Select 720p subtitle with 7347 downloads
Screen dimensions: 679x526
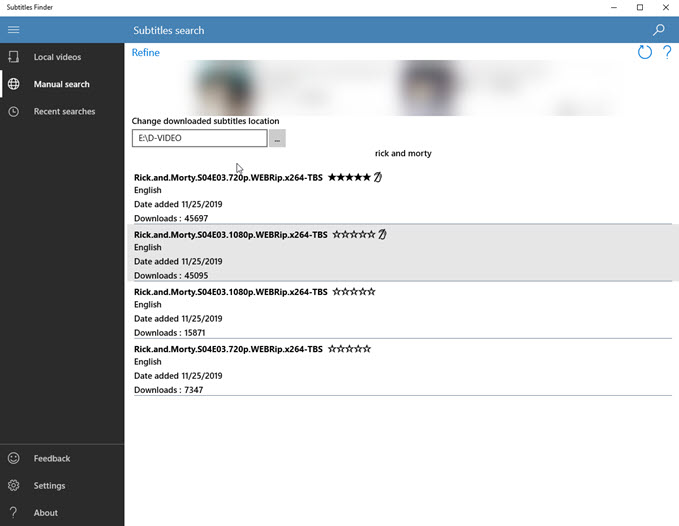click(x=403, y=368)
